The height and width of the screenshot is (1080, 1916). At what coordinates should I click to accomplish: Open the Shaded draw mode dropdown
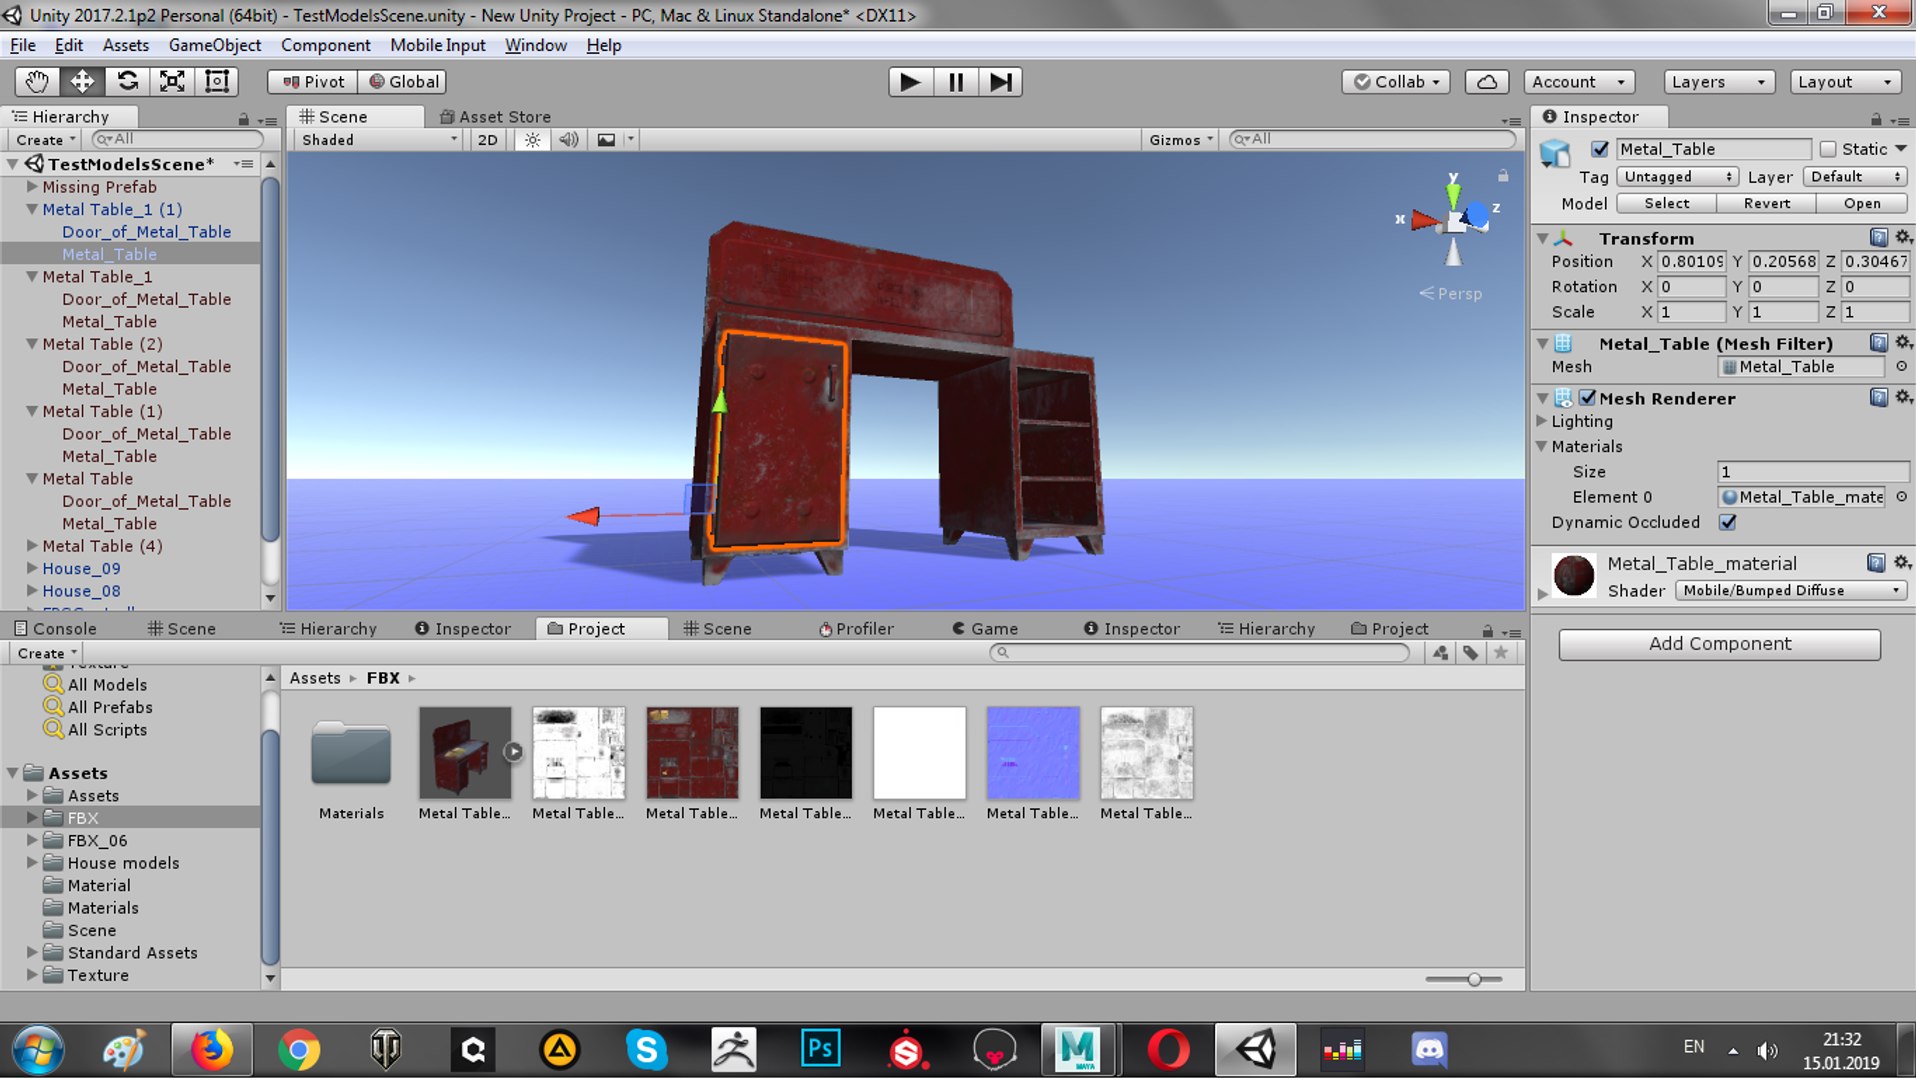[x=379, y=140]
